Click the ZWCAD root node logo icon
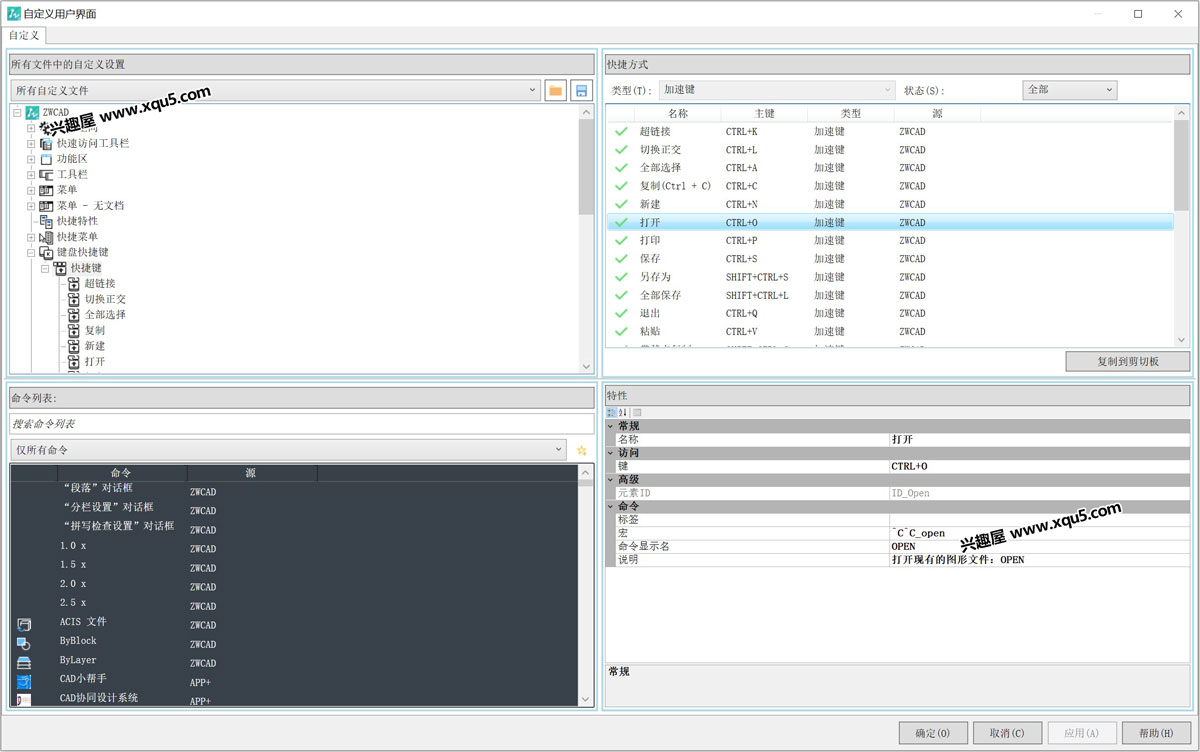Screen dimensions: 1200x752 32,113
